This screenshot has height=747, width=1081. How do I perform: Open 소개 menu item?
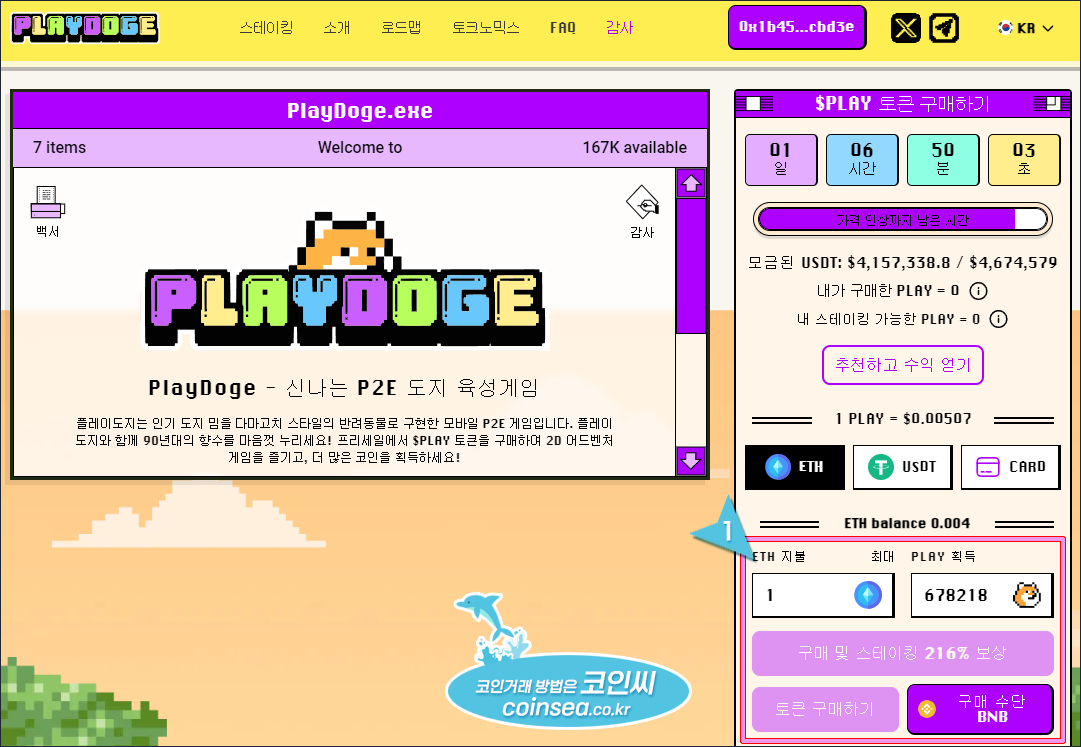coord(337,28)
